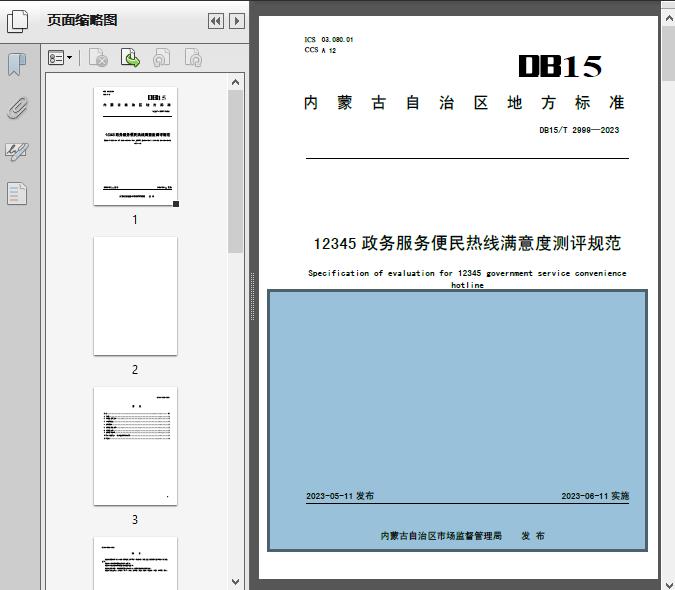Image resolution: width=675 pixels, height=590 pixels.
Task: Open the Attachments paperclip panel
Action: point(17,108)
